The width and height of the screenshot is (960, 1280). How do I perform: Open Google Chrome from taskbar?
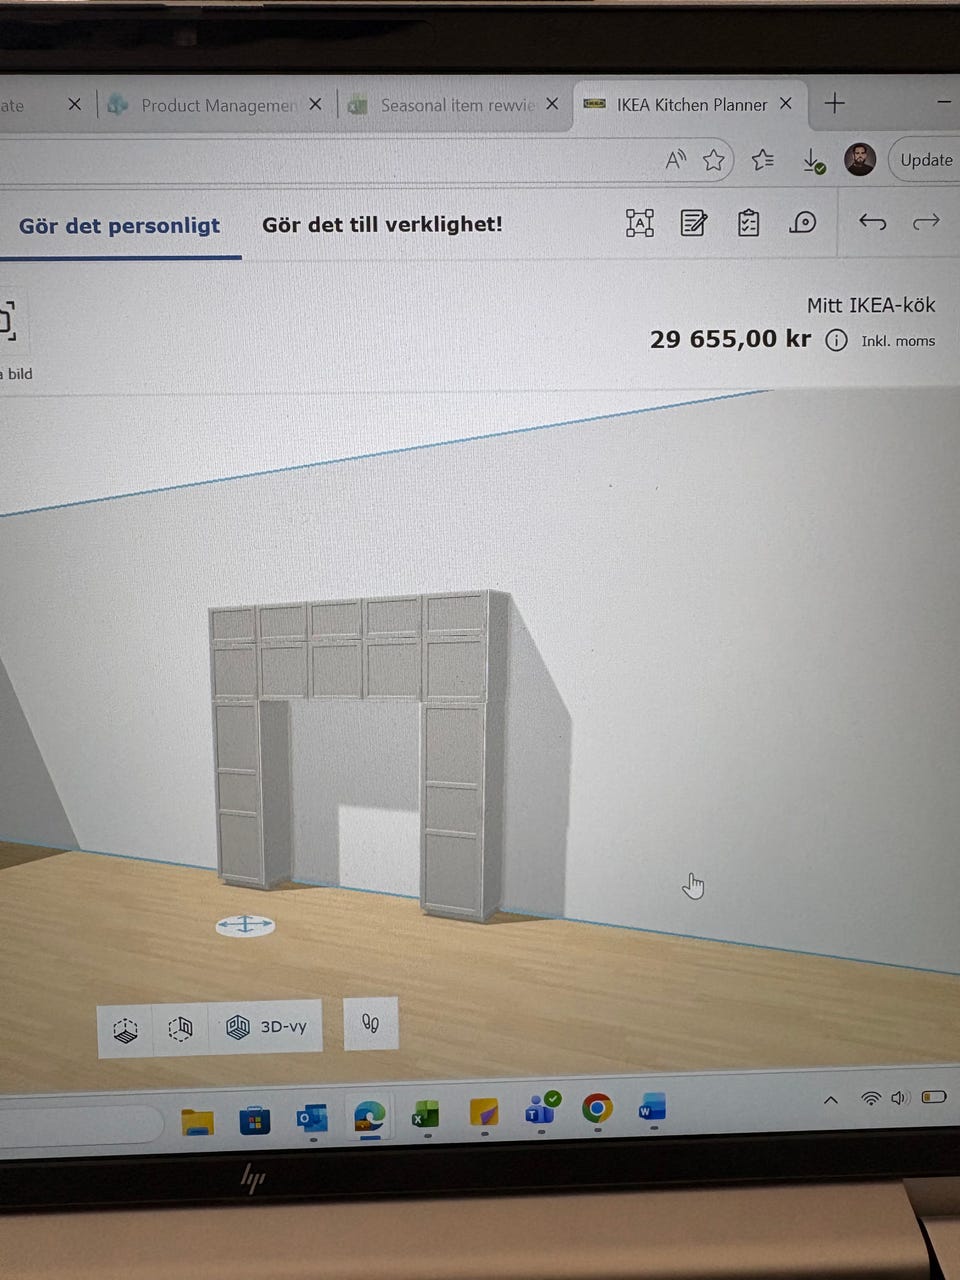pos(597,1108)
